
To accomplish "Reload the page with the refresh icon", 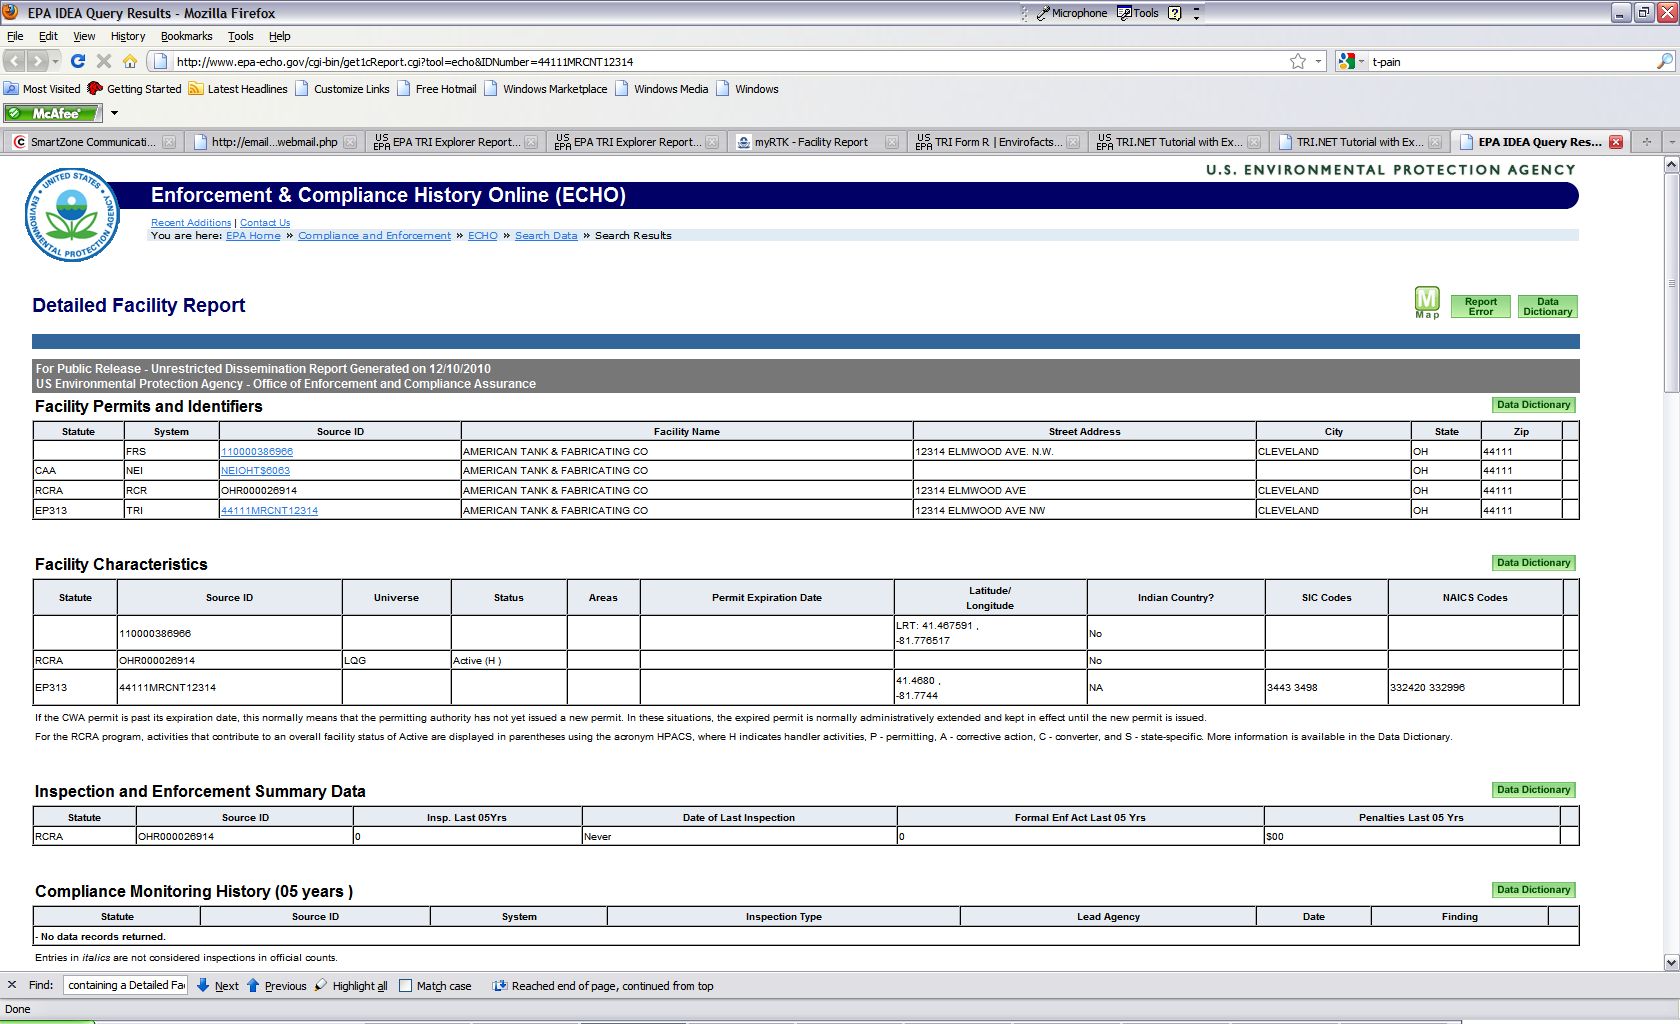I will 78,61.
